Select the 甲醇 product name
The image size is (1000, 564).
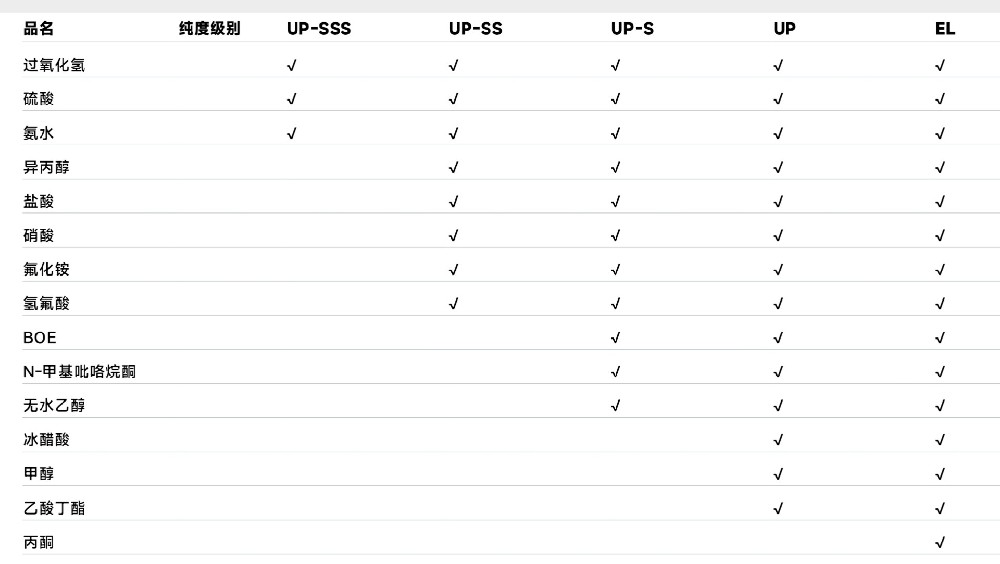pos(39,474)
